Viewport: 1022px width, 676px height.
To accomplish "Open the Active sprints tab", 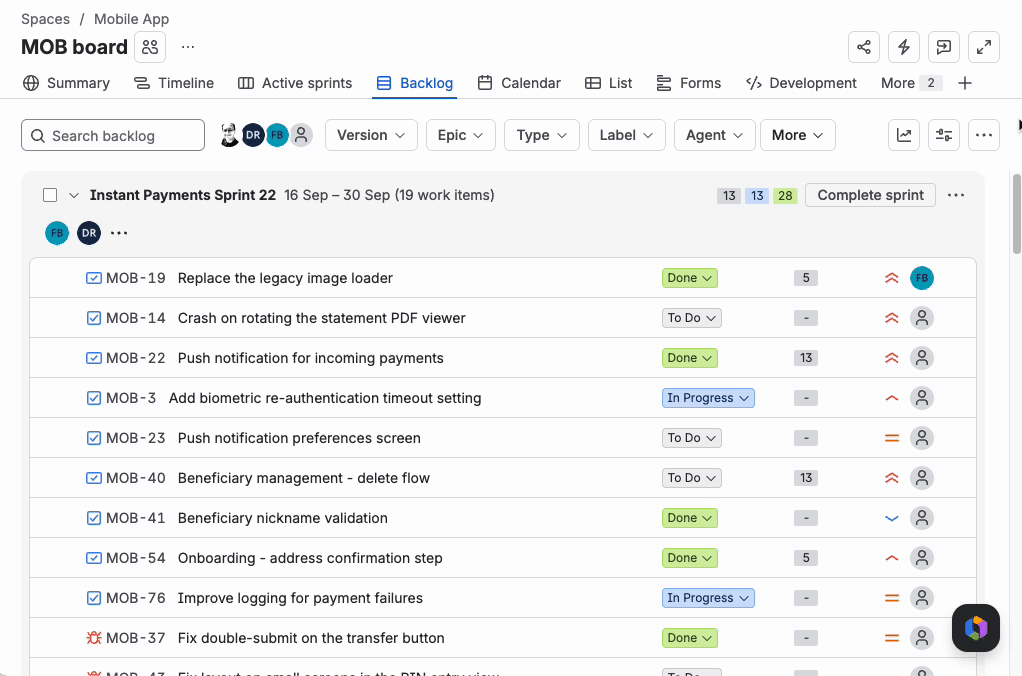I will 295,83.
